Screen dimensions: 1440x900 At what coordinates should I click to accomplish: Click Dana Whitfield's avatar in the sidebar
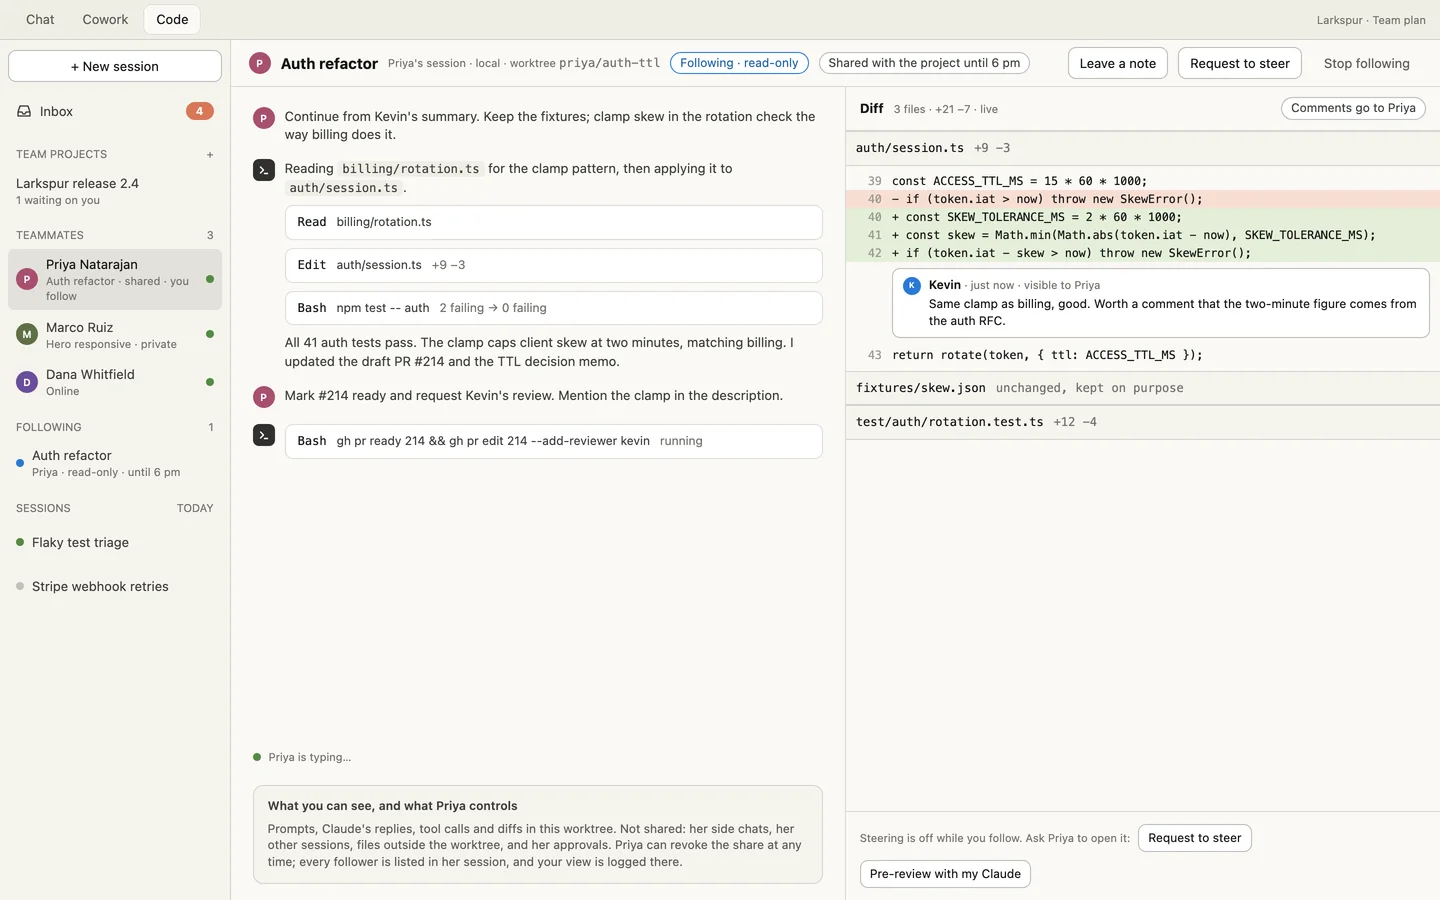(x=27, y=381)
